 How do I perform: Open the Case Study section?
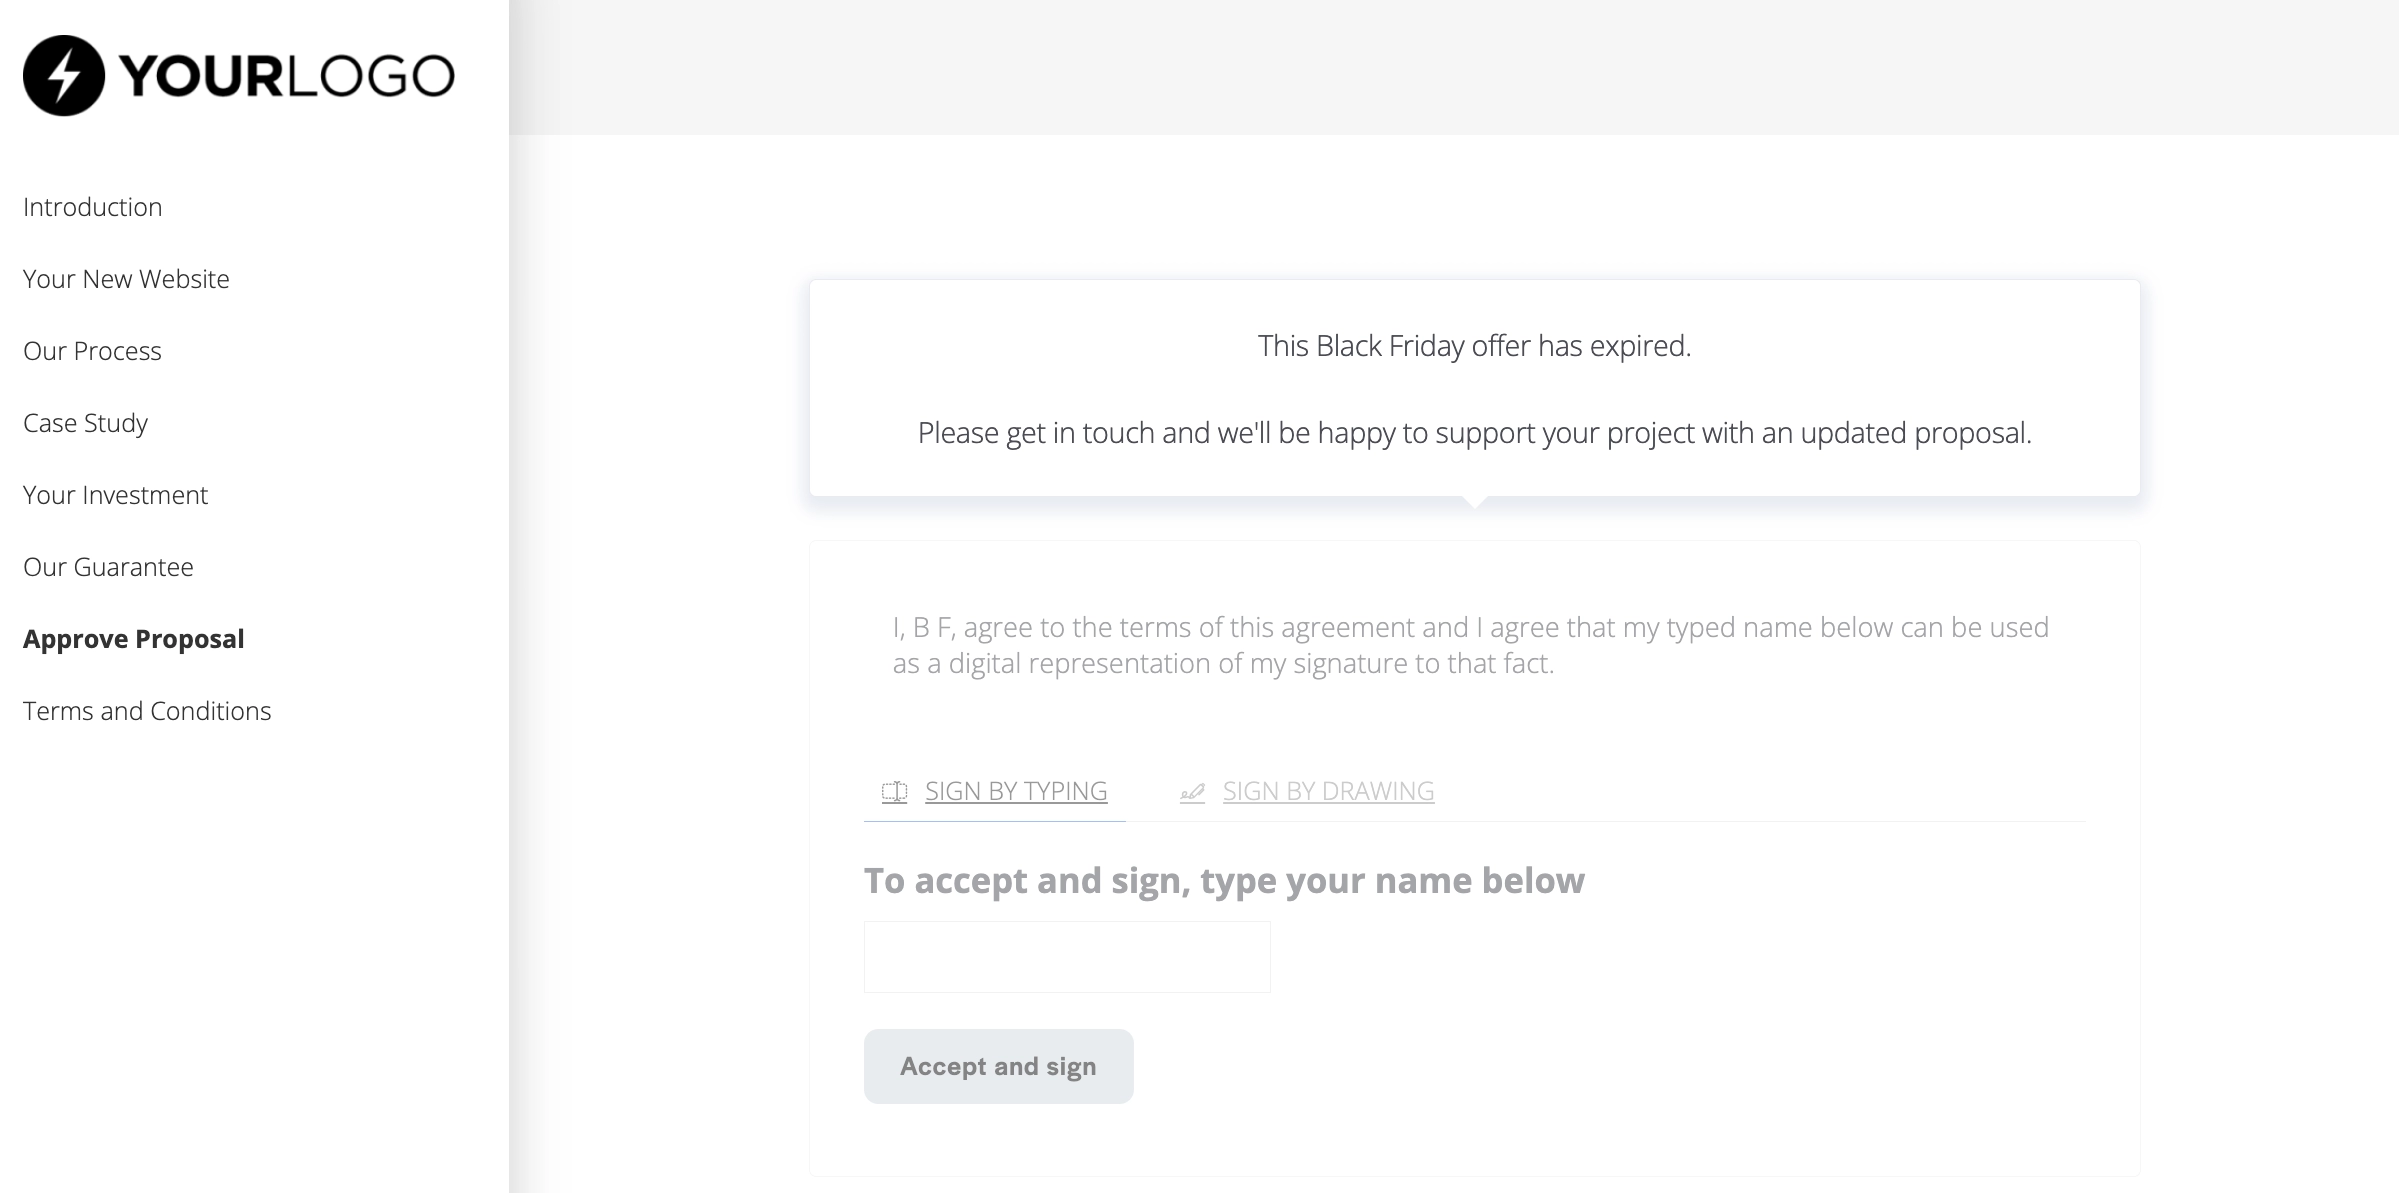[85, 423]
